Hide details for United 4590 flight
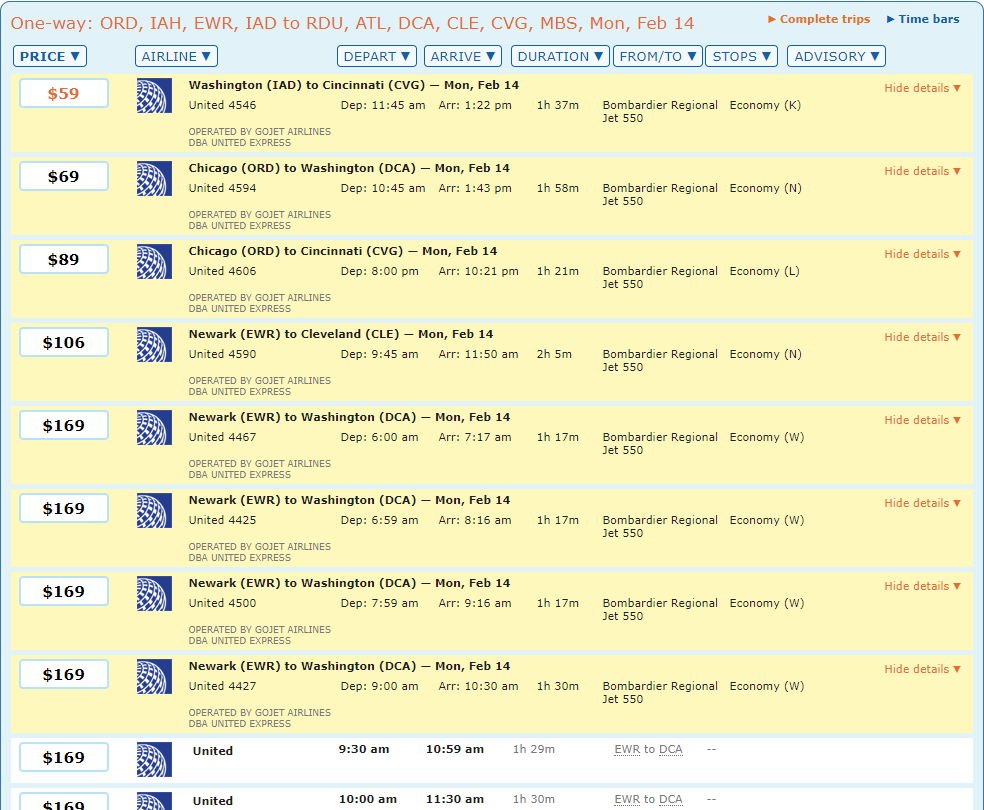Viewport: 984px width, 810px height. coord(922,337)
